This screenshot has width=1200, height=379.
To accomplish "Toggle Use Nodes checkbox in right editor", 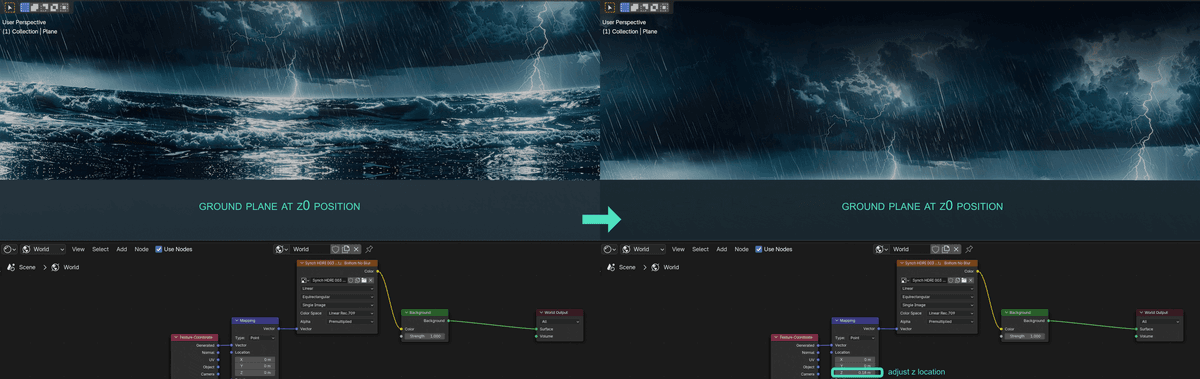I will pyautogui.click(x=758, y=249).
